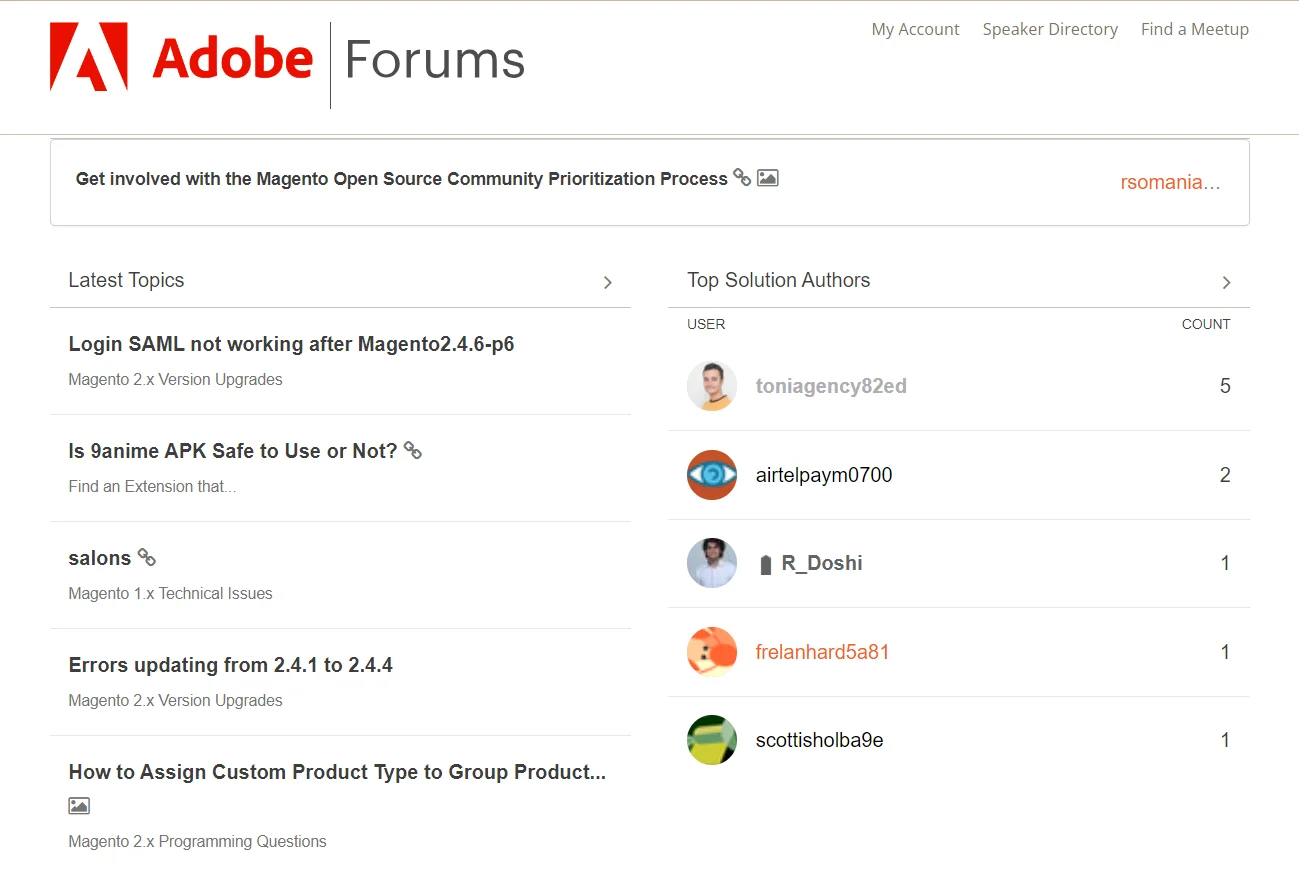The height and width of the screenshot is (894, 1299).
Task: Click scottisholba9e's username
Action: click(x=819, y=739)
